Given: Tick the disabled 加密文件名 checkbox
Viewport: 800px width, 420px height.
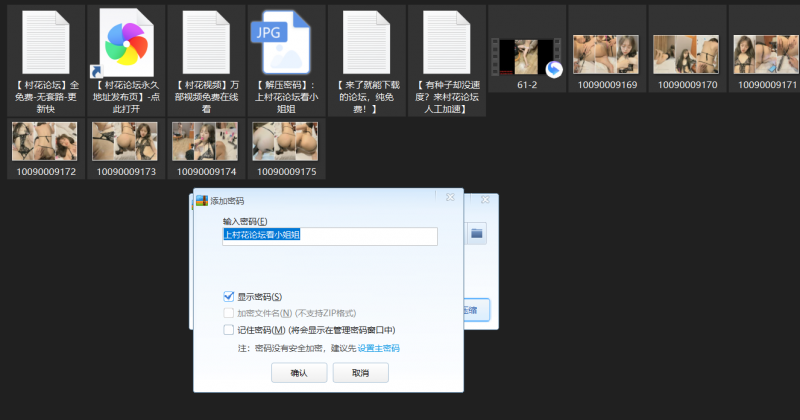Looking at the screenshot, I should (229, 313).
